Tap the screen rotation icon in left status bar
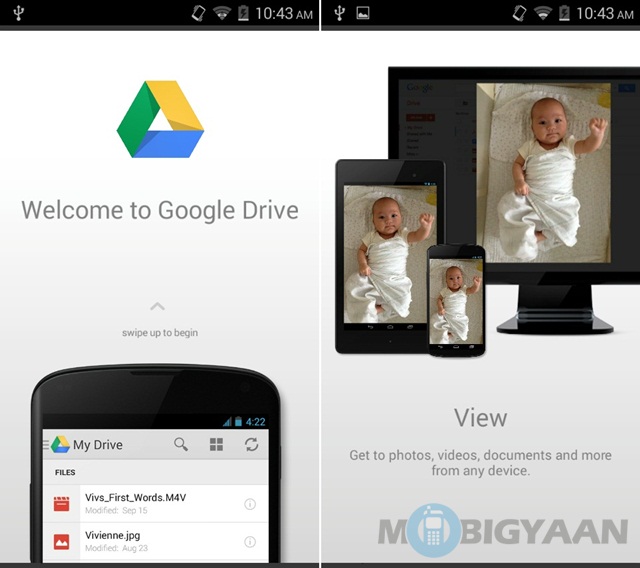640x568 pixels. pos(199,13)
